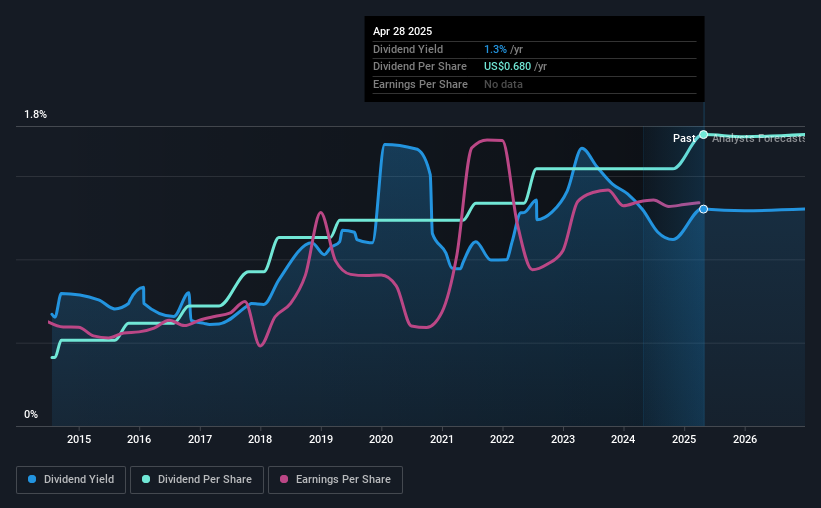Toggle the Earnings Per Share legend button
This screenshot has width=821, height=508.
click(x=335, y=480)
